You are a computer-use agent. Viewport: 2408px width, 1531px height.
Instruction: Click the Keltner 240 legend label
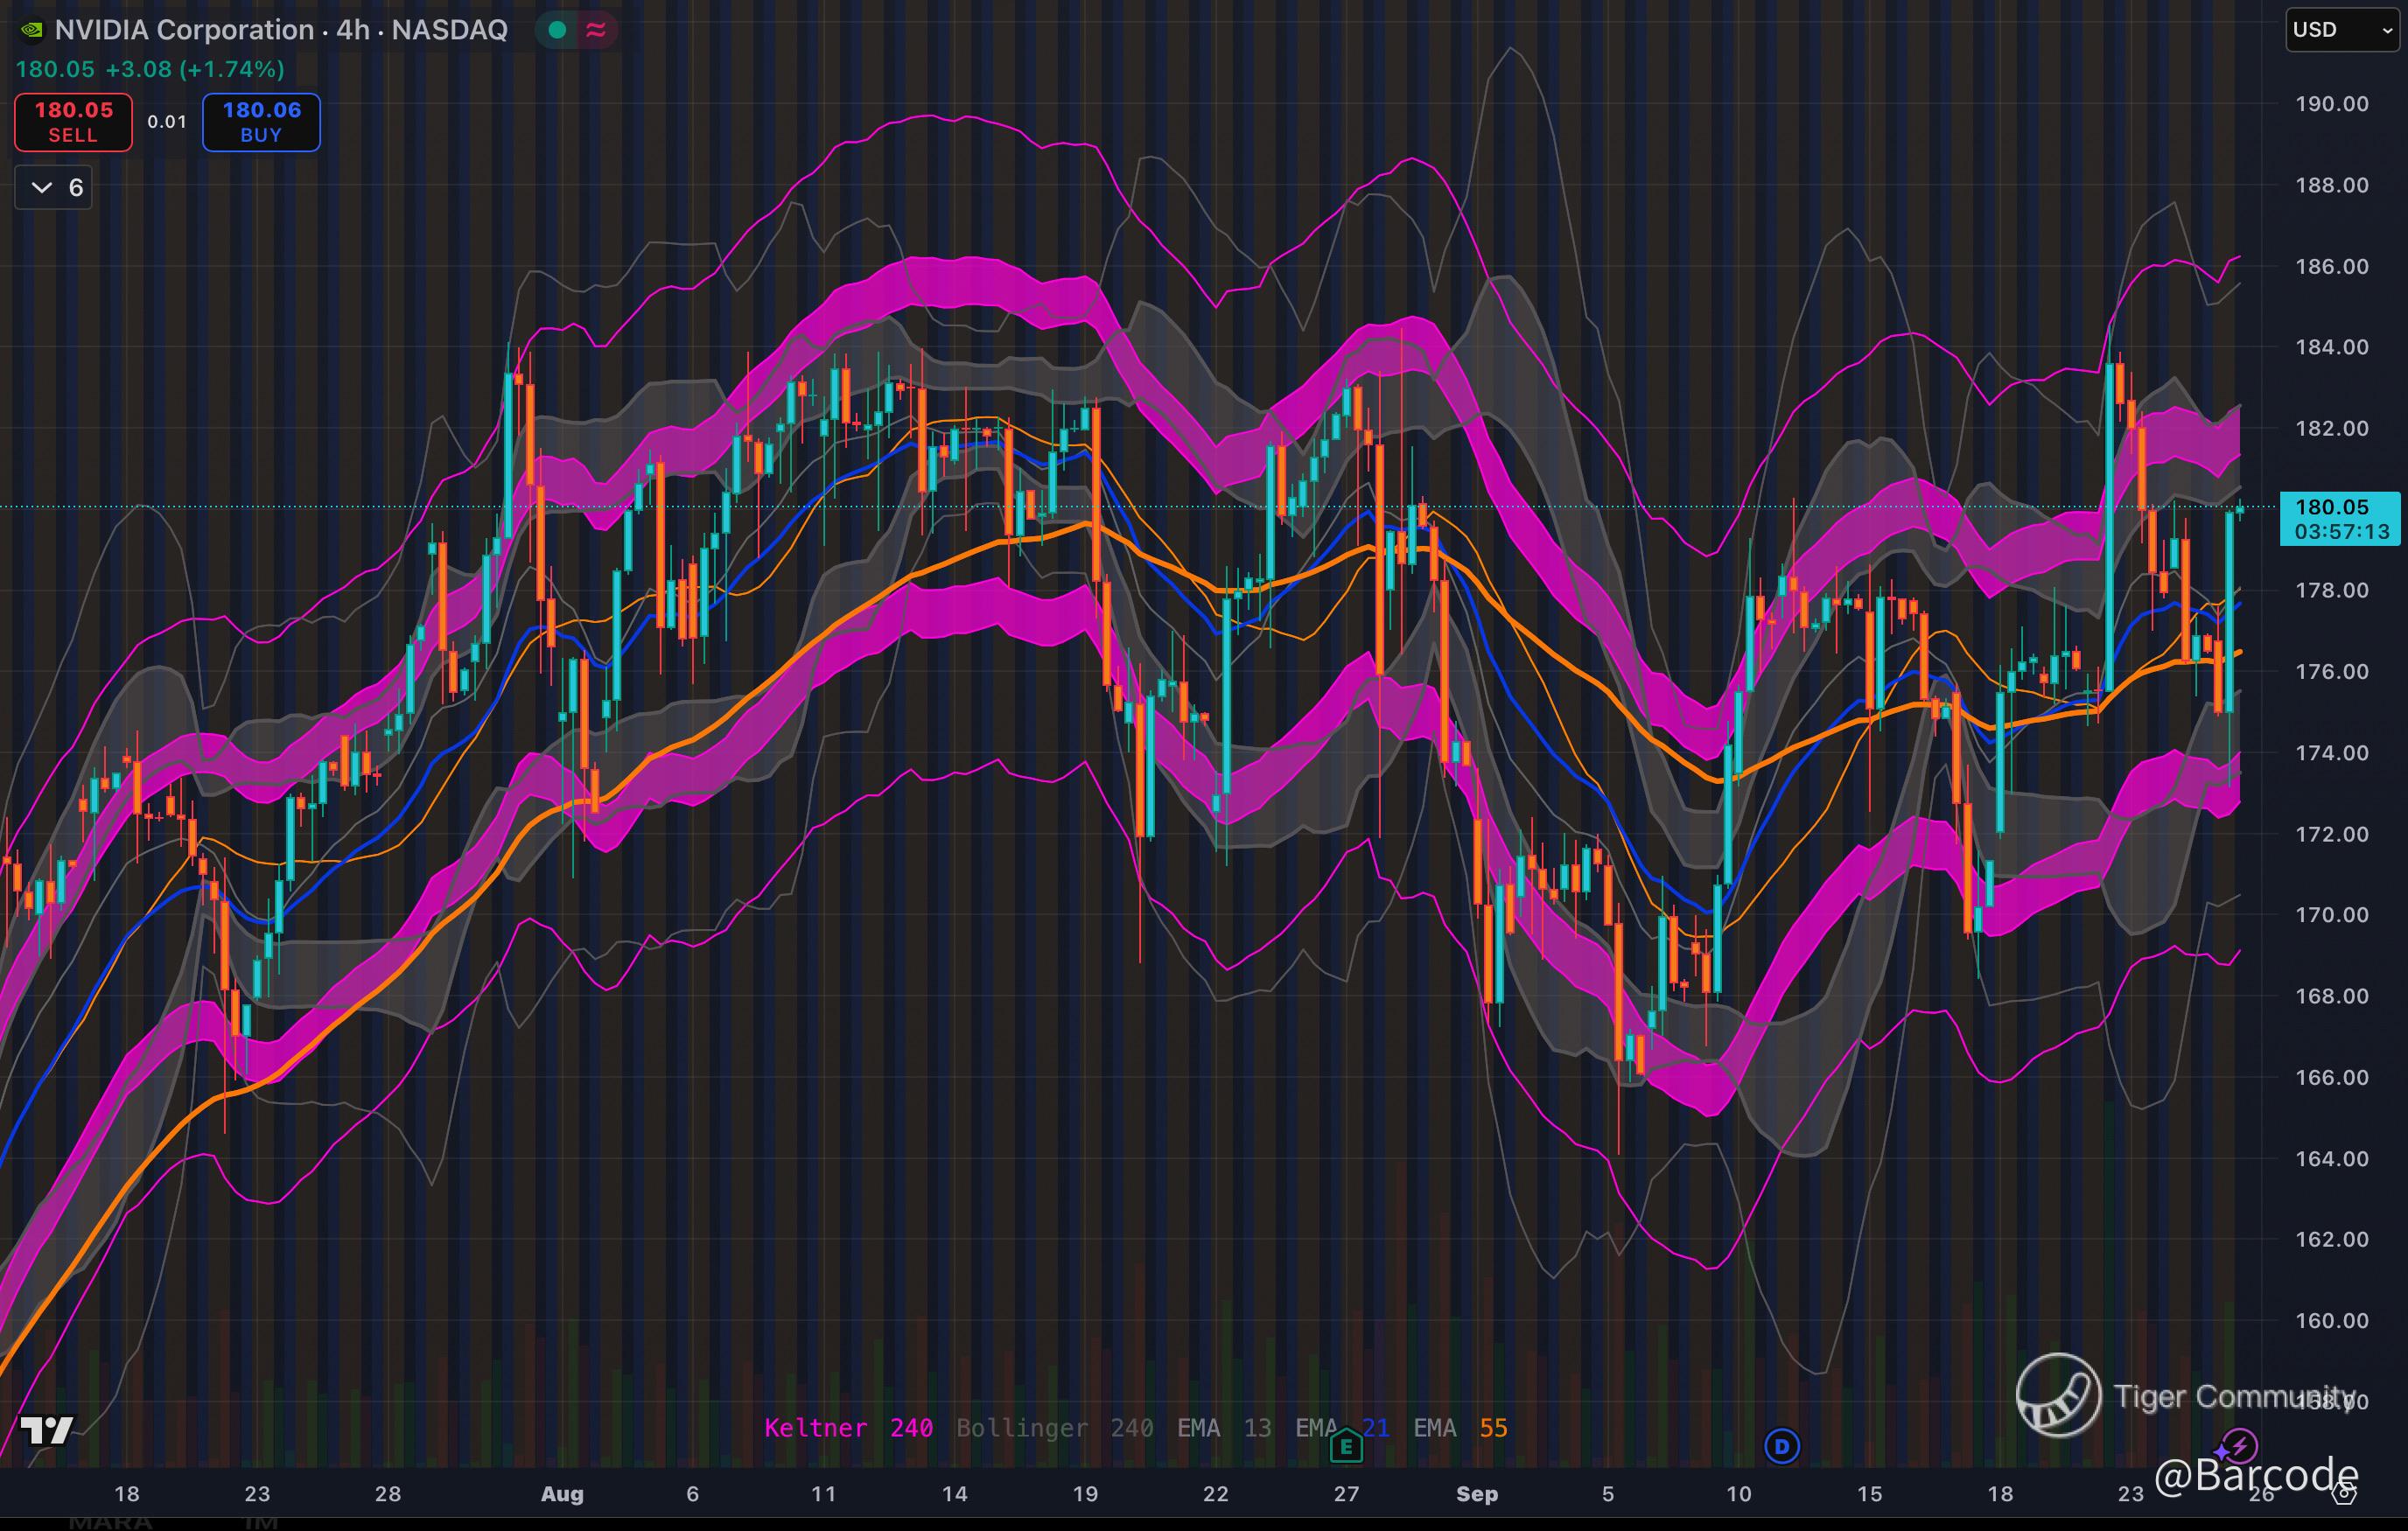[x=848, y=1428]
